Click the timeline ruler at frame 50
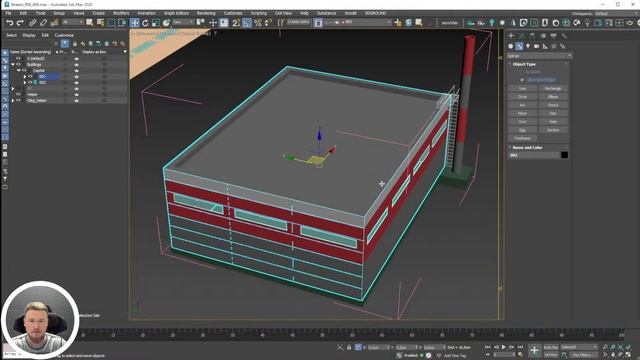The width and height of the screenshot is (640, 360). [x=322, y=335]
